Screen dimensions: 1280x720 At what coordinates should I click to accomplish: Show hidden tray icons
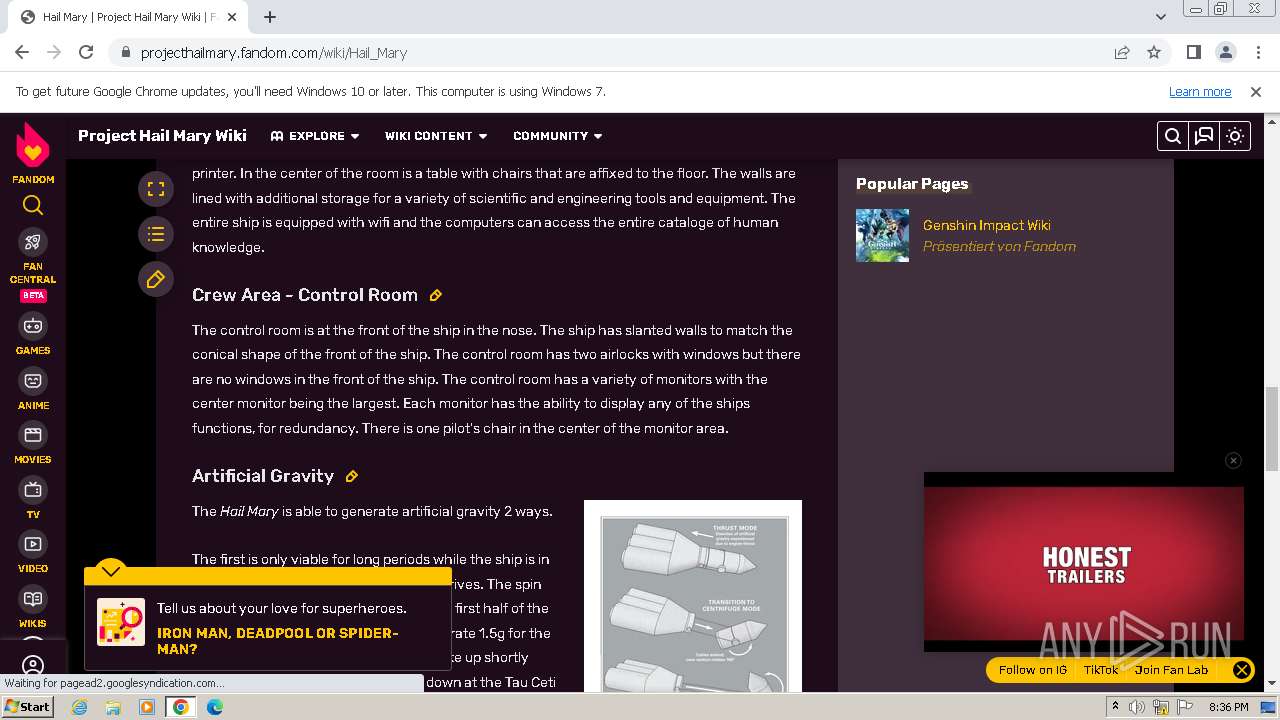[1115, 707]
